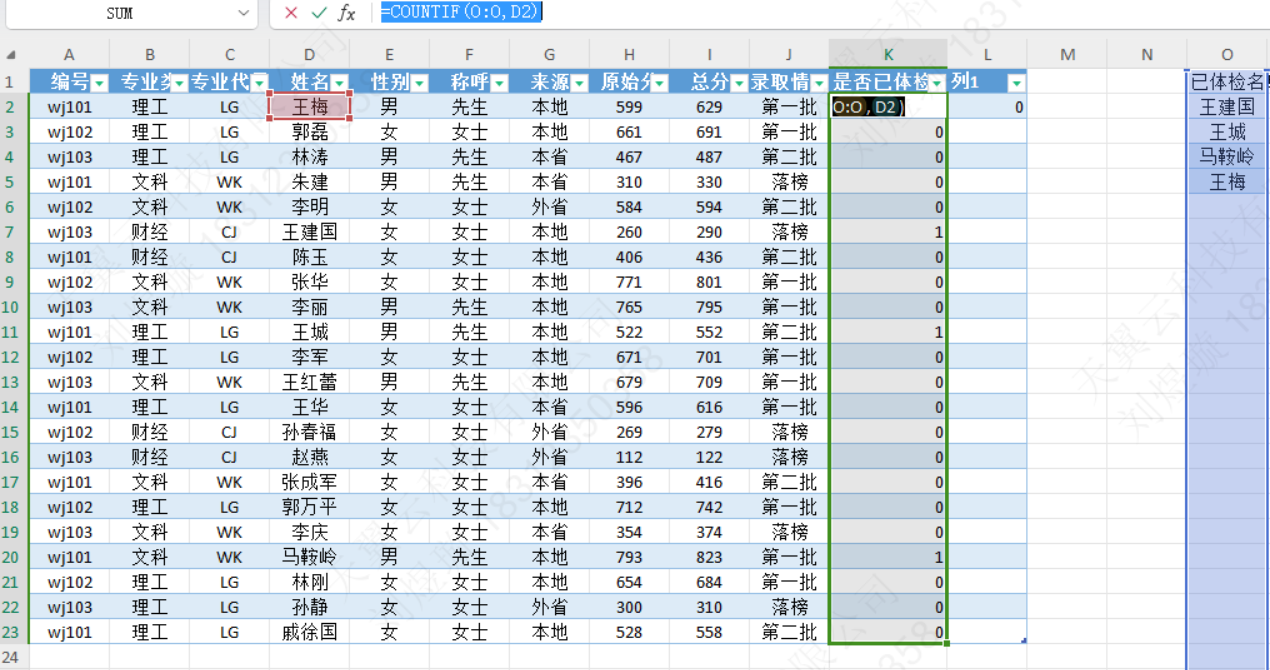Select the name cell 郭万平

[309, 507]
